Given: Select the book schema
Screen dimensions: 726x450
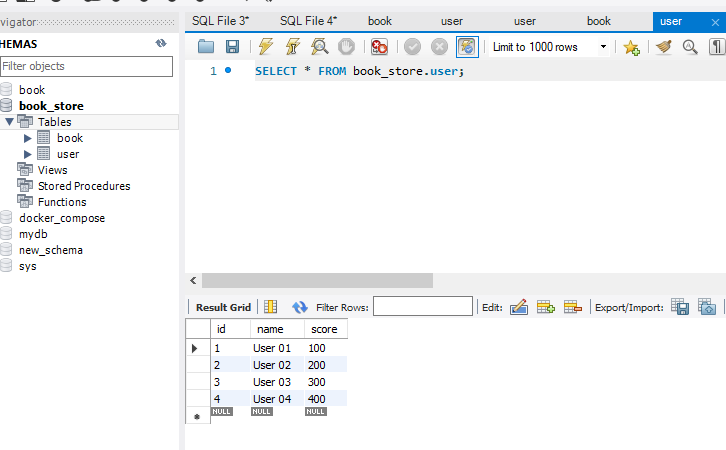Looking at the screenshot, I should tap(31, 90).
